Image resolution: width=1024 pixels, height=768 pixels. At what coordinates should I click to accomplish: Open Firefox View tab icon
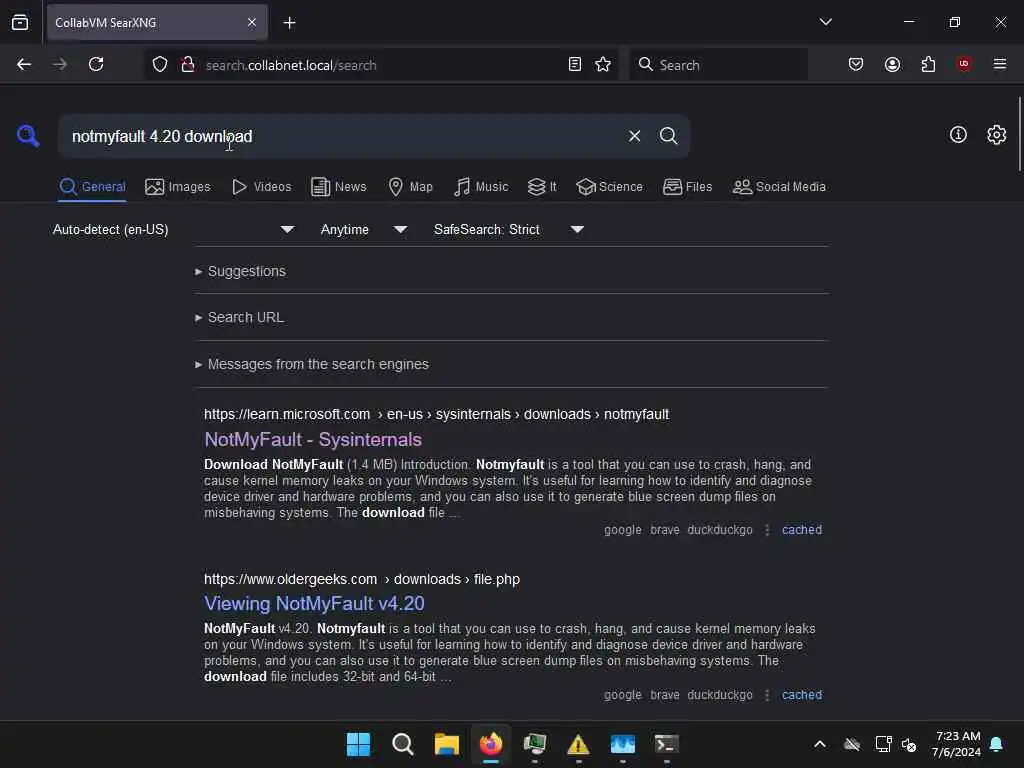[20, 22]
